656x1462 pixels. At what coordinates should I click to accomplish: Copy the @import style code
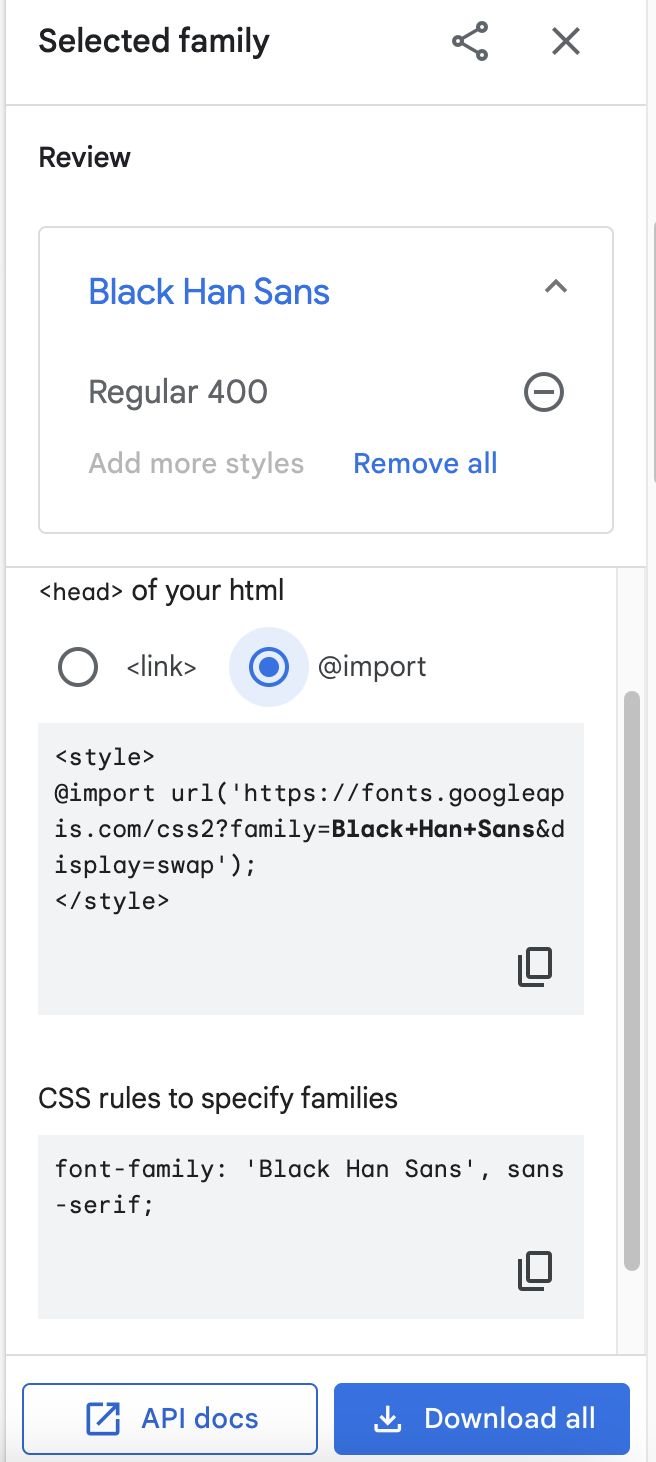[x=535, y=967]
